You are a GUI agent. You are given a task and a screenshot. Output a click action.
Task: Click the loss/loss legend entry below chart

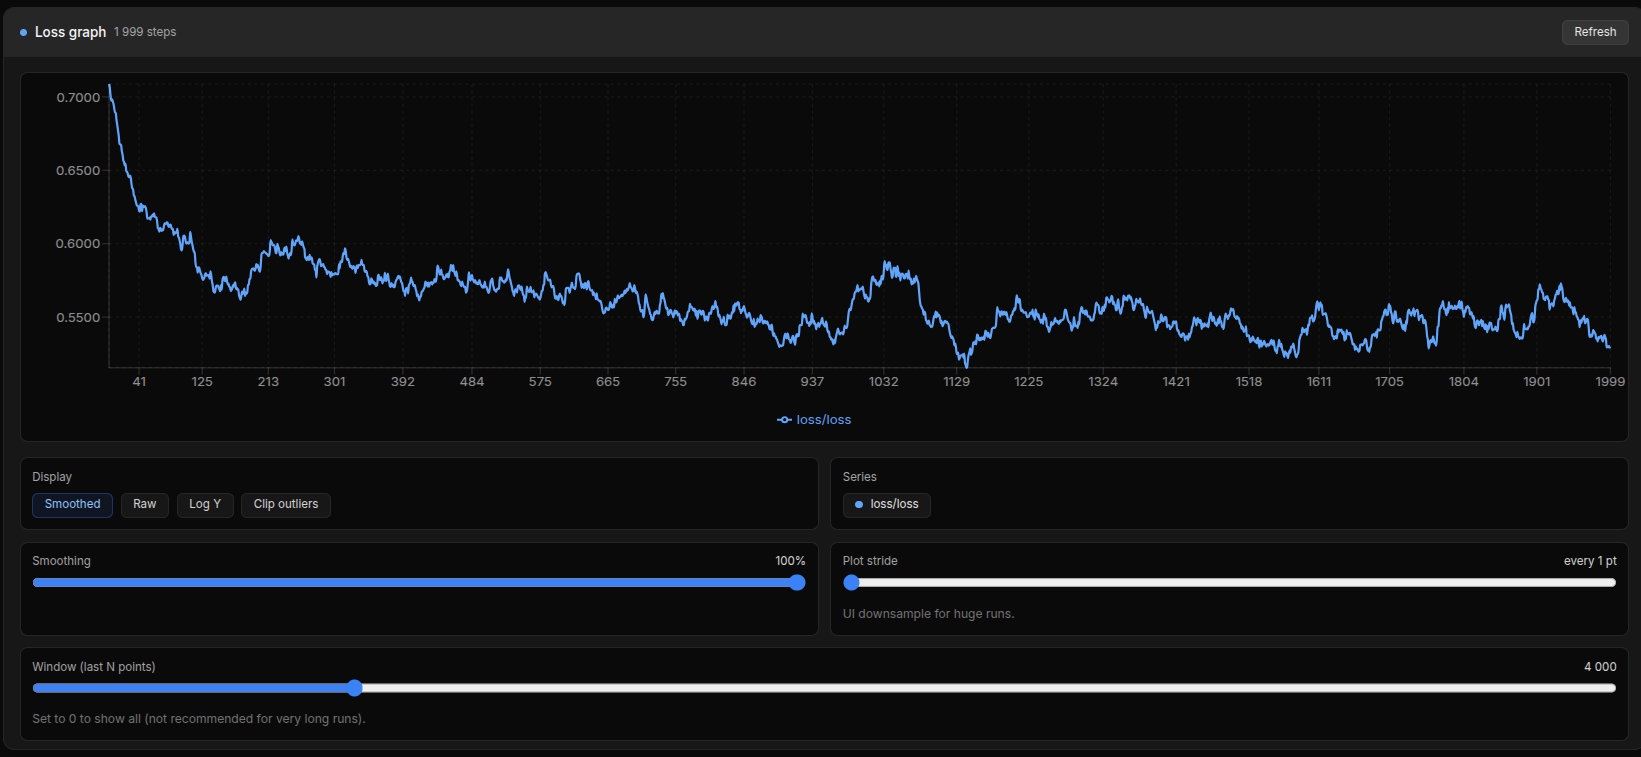[x=814, y=420]
